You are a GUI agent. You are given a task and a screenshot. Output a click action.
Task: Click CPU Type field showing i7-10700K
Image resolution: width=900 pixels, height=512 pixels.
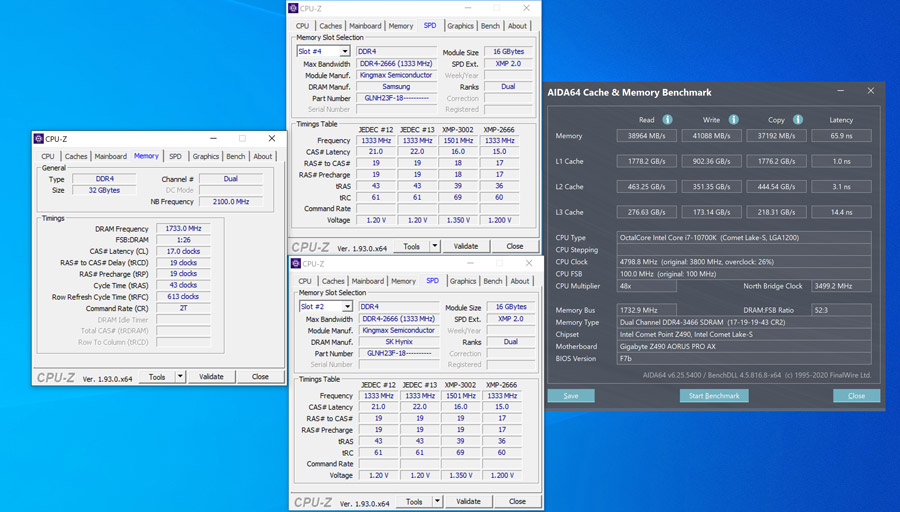point(744,238)
